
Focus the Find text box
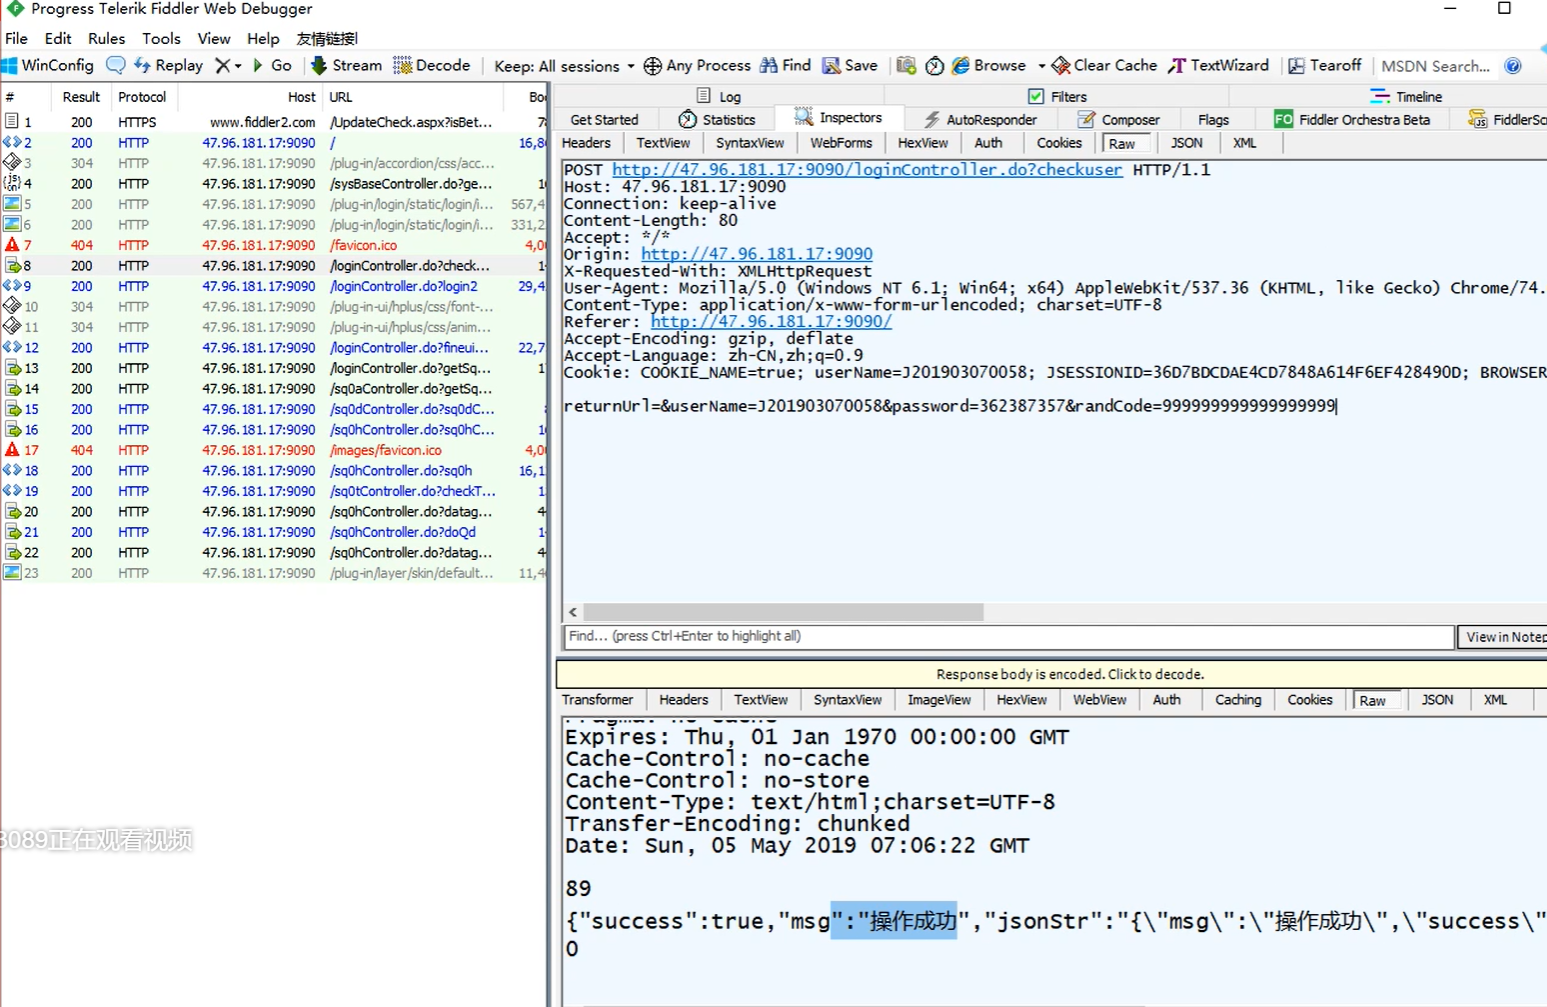[x=1008, y=636]
